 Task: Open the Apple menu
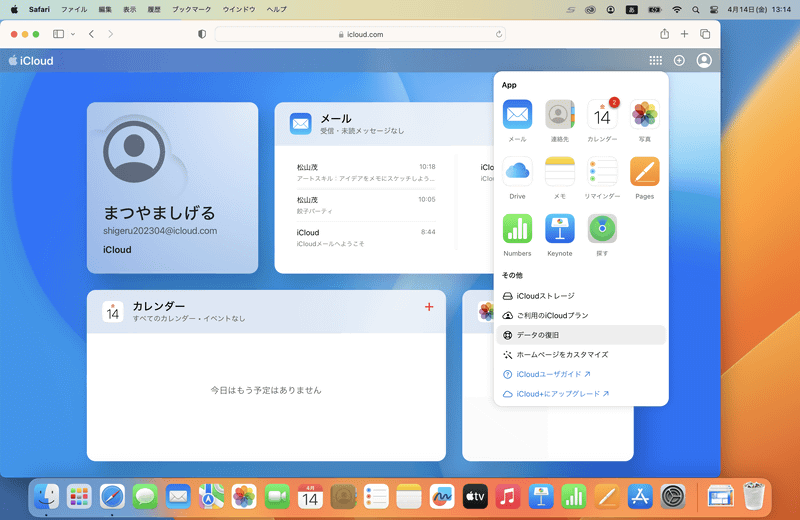coord(14,9)
